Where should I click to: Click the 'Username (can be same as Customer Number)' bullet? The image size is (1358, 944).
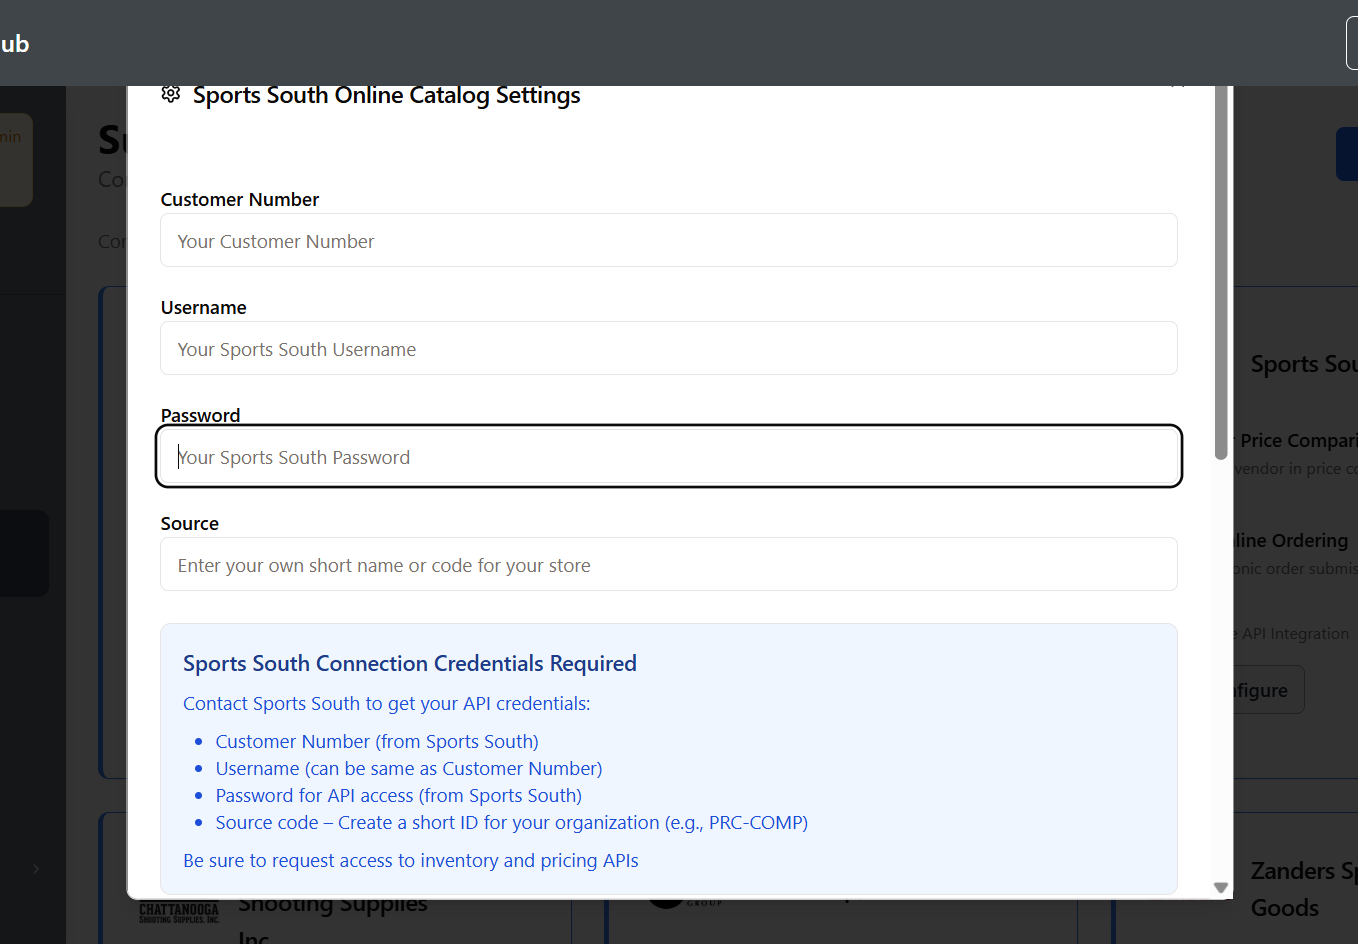point(409,768)
